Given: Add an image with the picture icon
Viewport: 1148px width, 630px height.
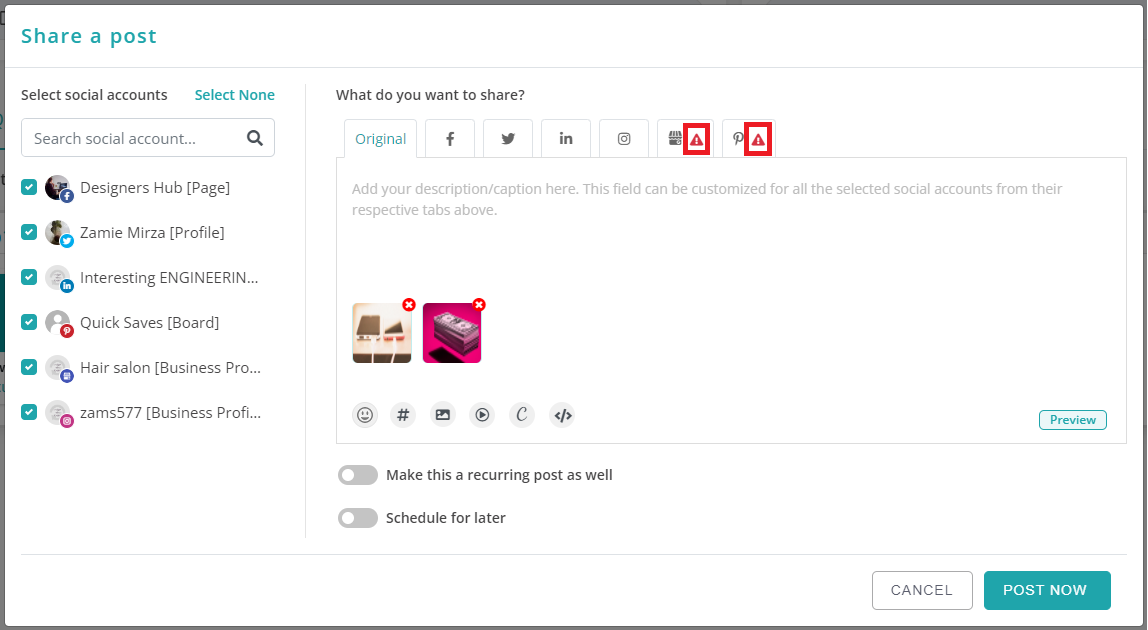Looking at the screenshot, I should [443, 415].
